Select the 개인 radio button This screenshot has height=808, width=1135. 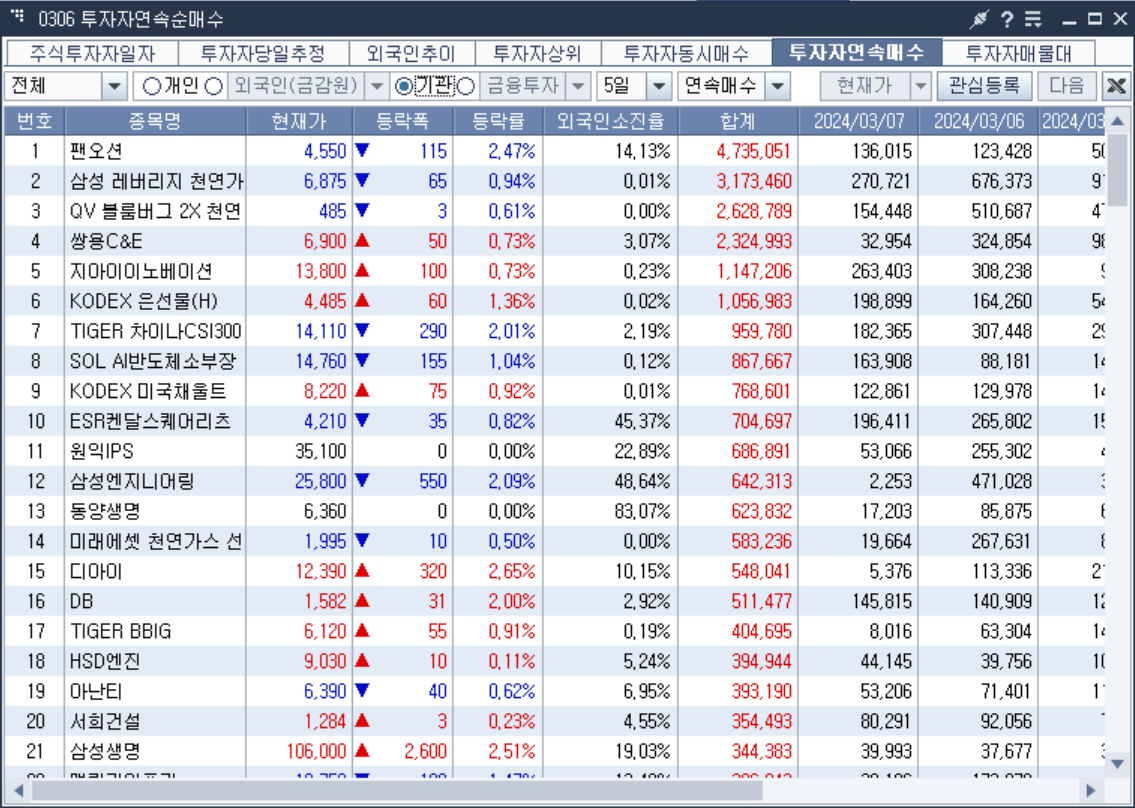pyautogui.click(x=151, y=87)
